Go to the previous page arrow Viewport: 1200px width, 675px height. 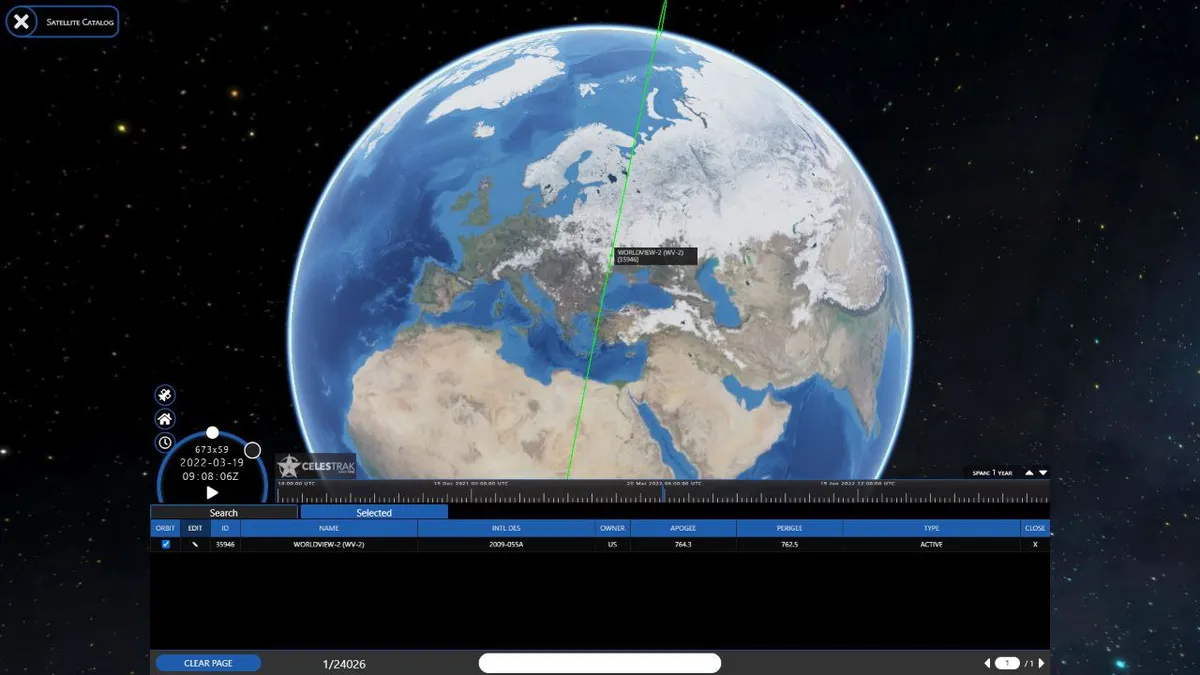tap(987, 663)
